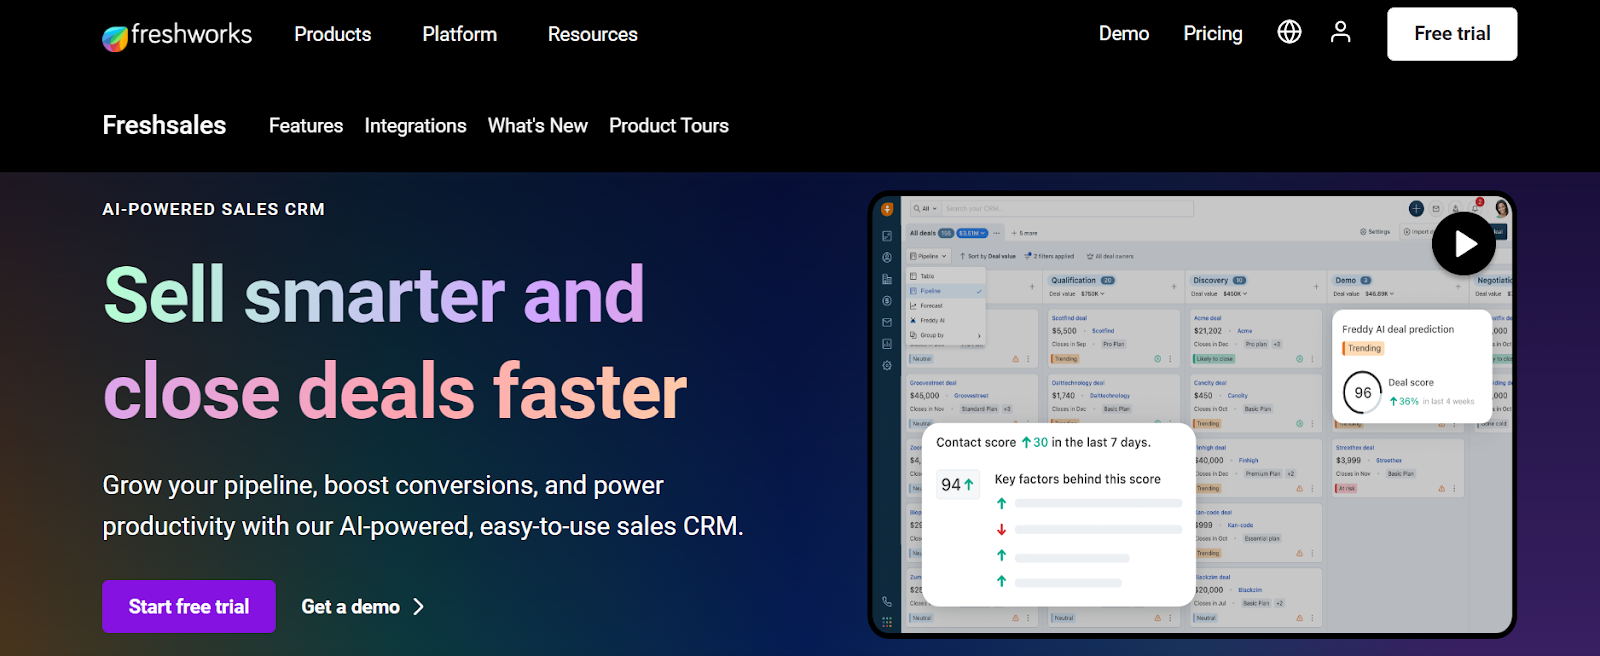Play the product video
Viewport: 1600px width, 656px height.
coord(1463,243)
